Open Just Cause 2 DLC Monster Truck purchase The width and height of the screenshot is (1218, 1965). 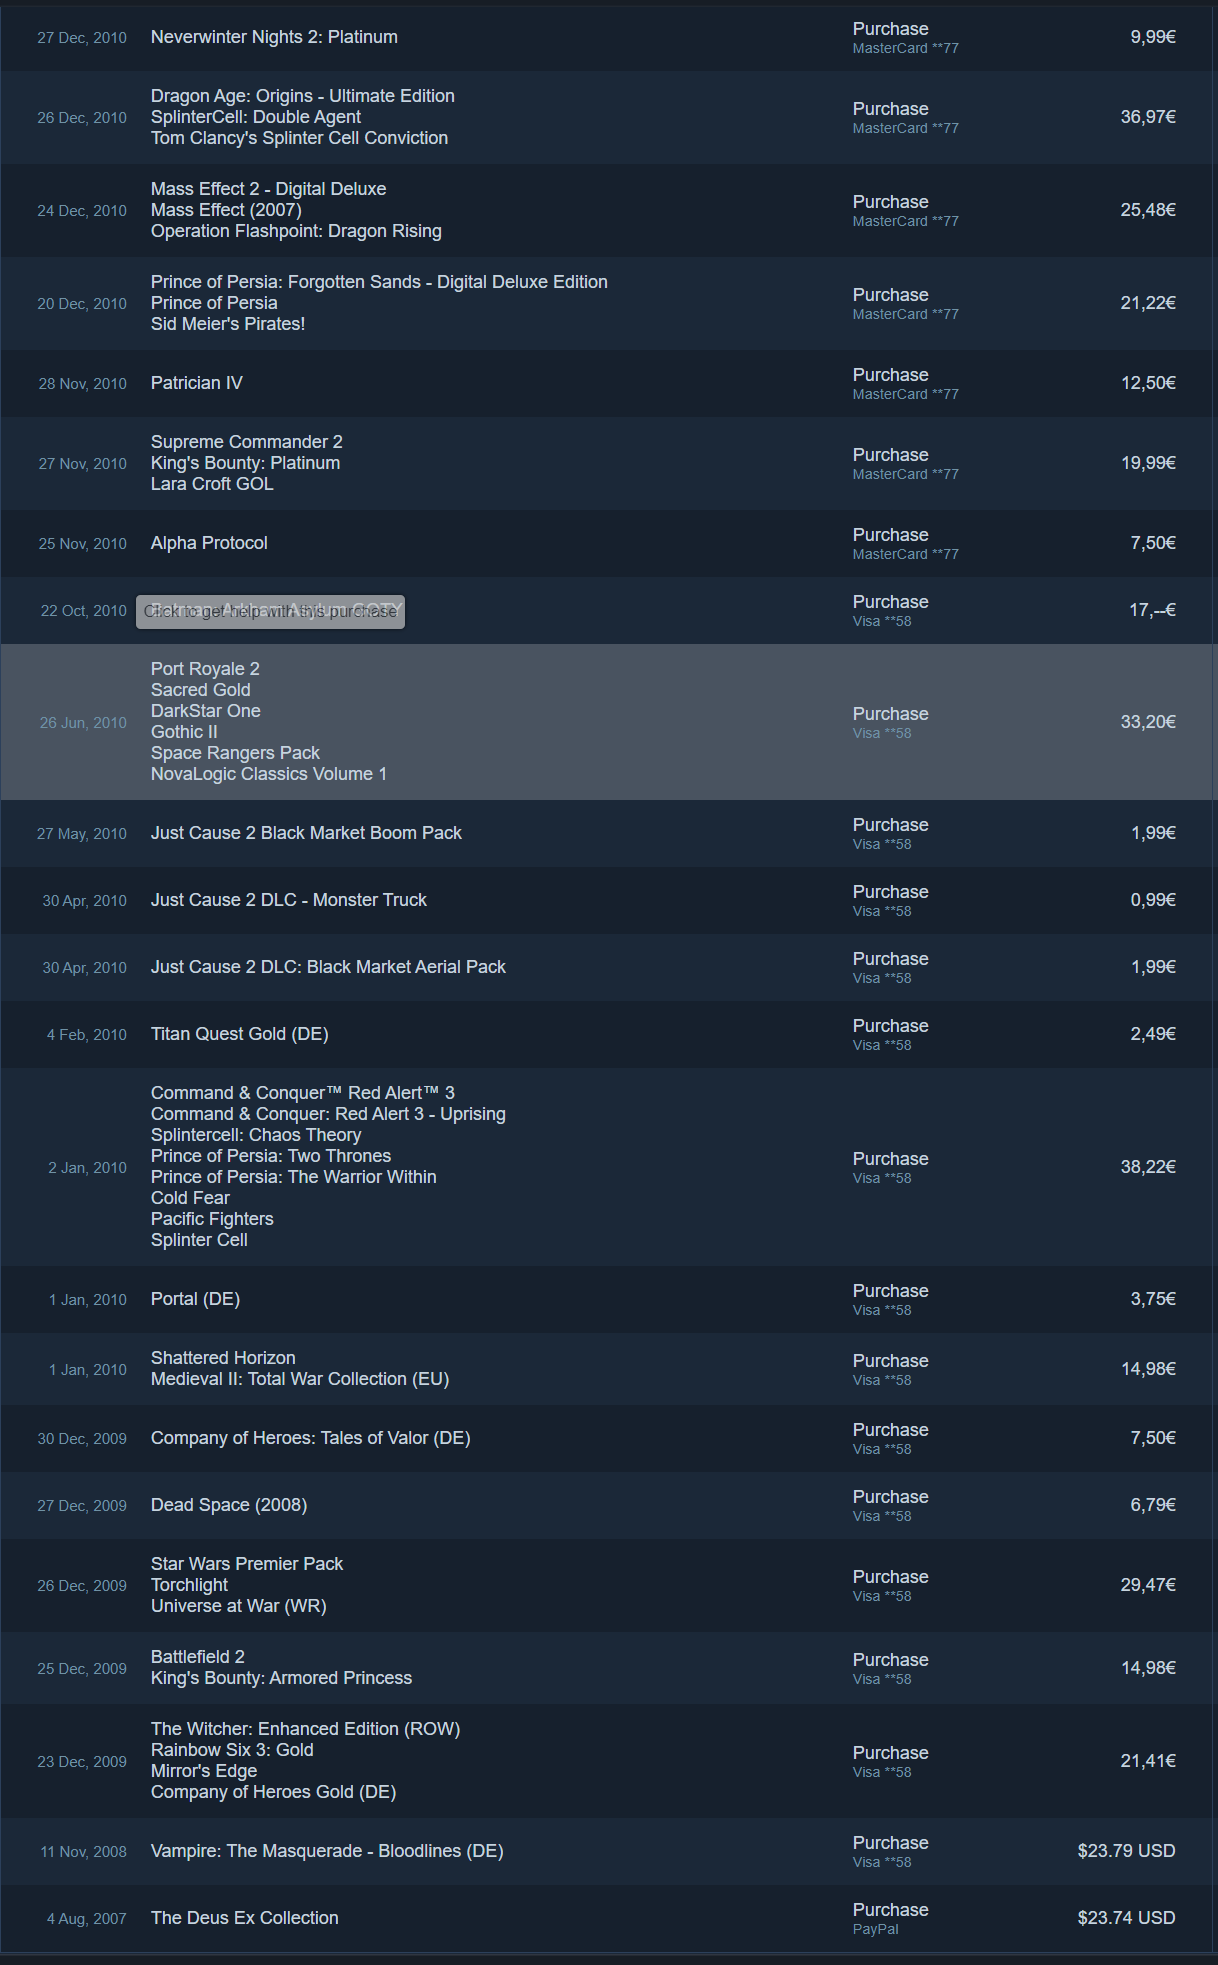pos(608,900)
